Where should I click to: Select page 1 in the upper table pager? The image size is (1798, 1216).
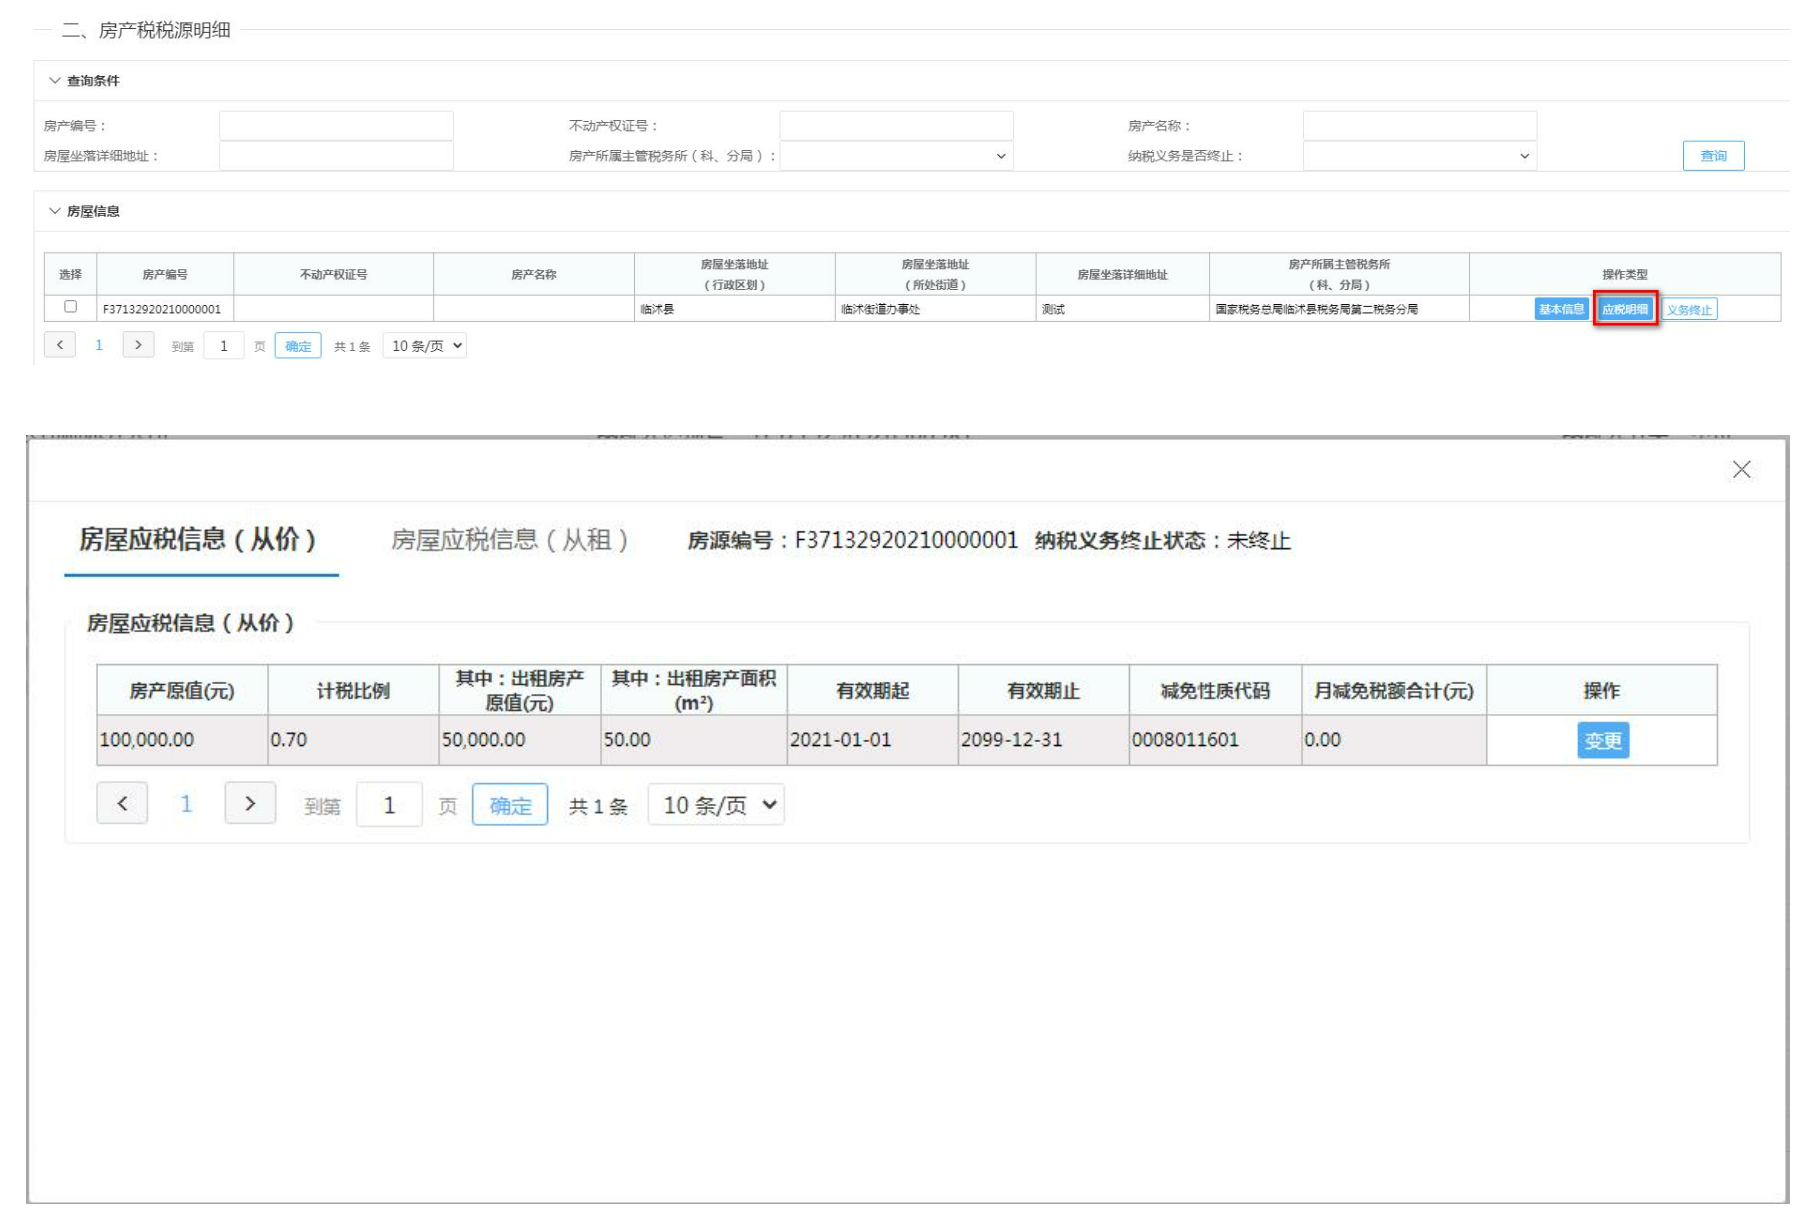[x=99, y=345]
